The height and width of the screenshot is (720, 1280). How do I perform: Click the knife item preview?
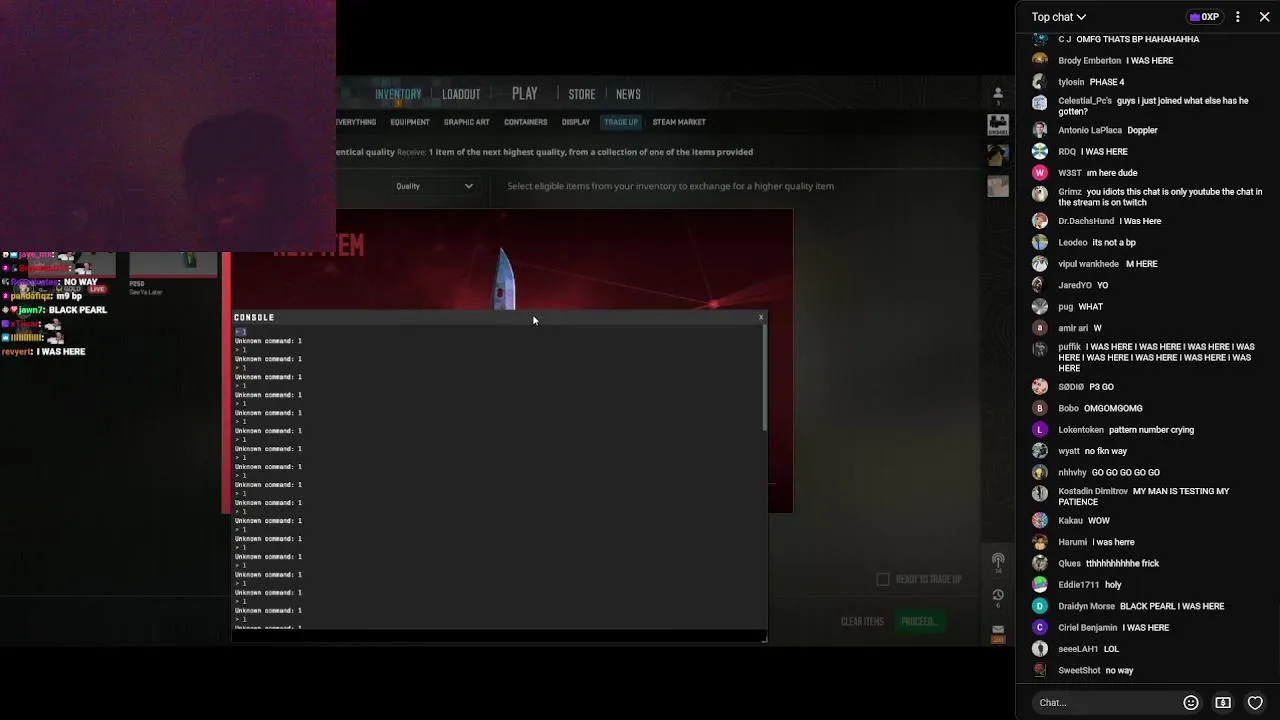[504, 277]
